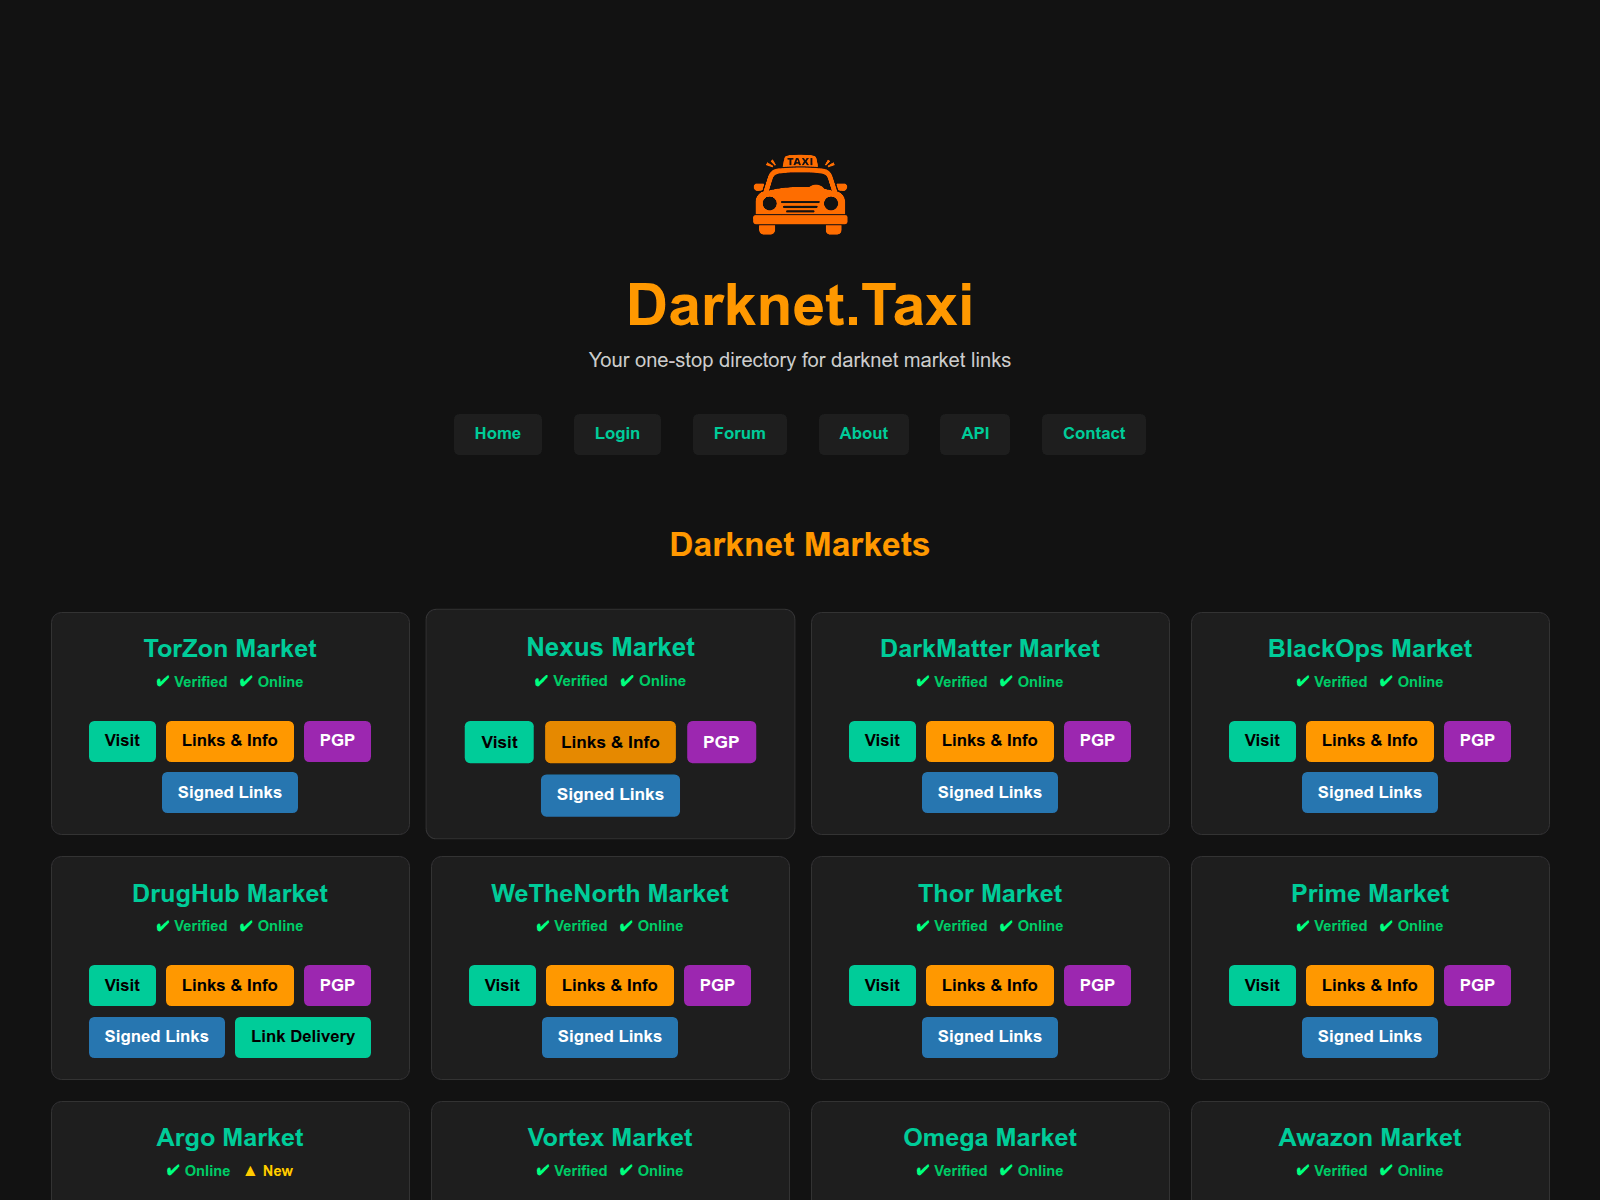Open the Contact navigation item
Screen dimensions: 1600x1200
pos(1094,434)
